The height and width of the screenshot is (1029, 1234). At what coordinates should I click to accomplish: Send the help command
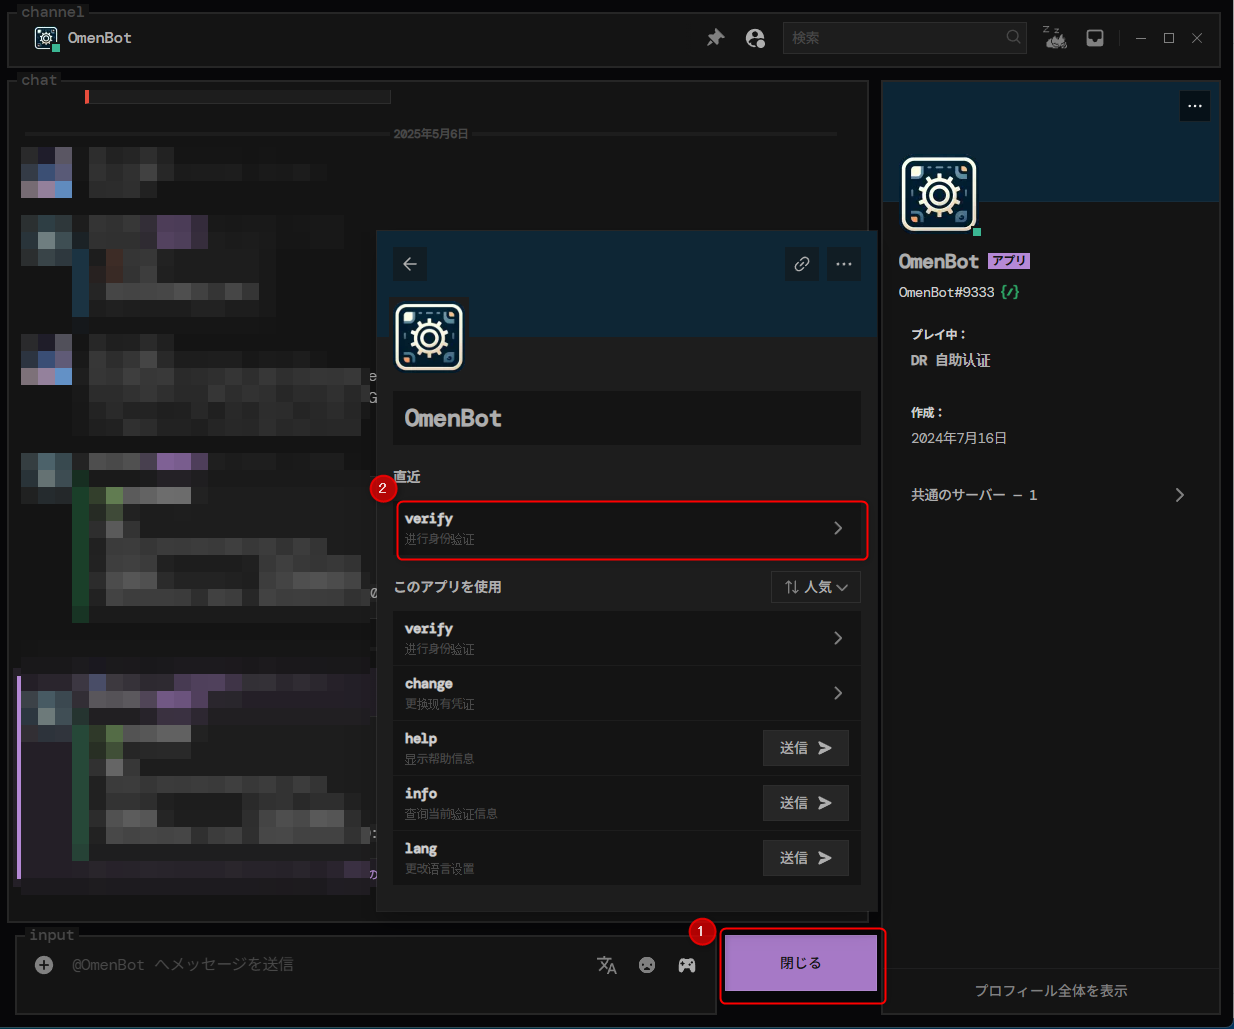806,748
